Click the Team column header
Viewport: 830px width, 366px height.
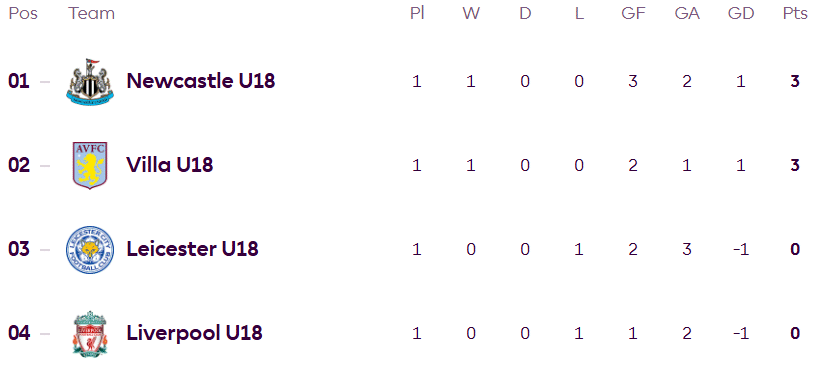point(92,13)
